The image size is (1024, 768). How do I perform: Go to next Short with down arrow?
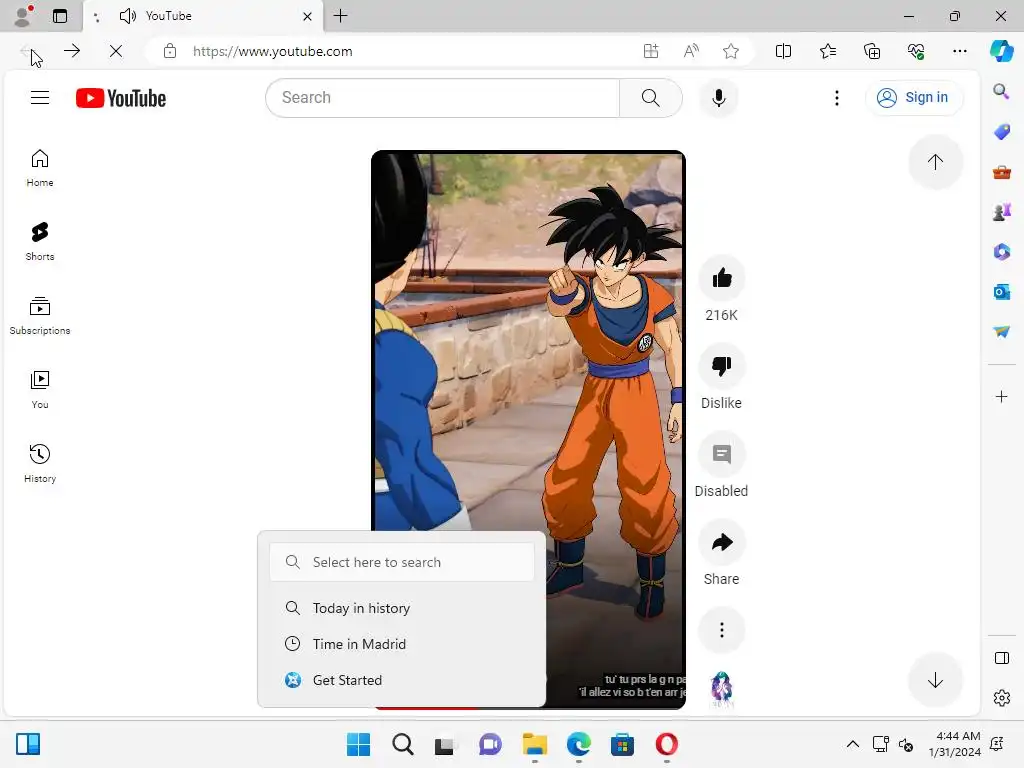pyautogui.click(x=935, y=680)
